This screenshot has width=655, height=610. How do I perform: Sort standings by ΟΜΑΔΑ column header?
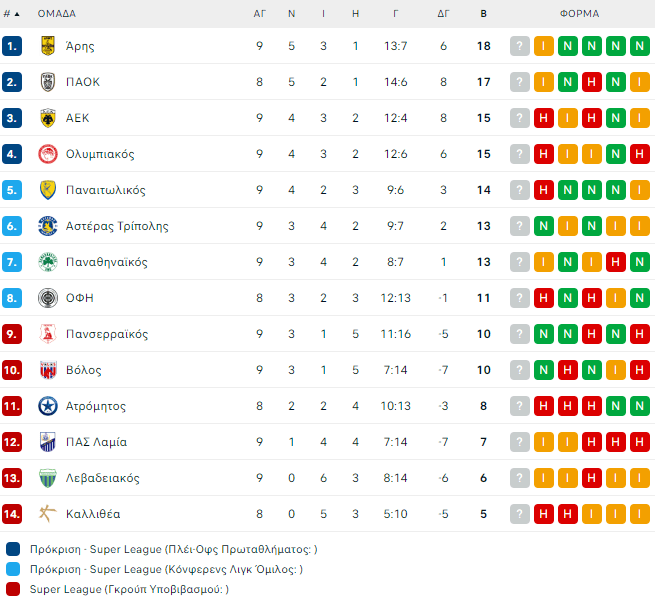[x=56, y=14]
